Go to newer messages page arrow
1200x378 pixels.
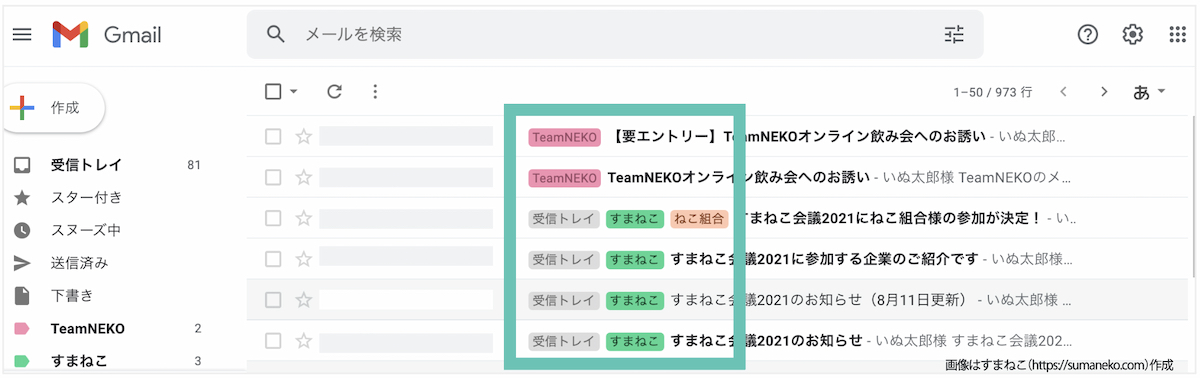click(x=1063, y=92)
